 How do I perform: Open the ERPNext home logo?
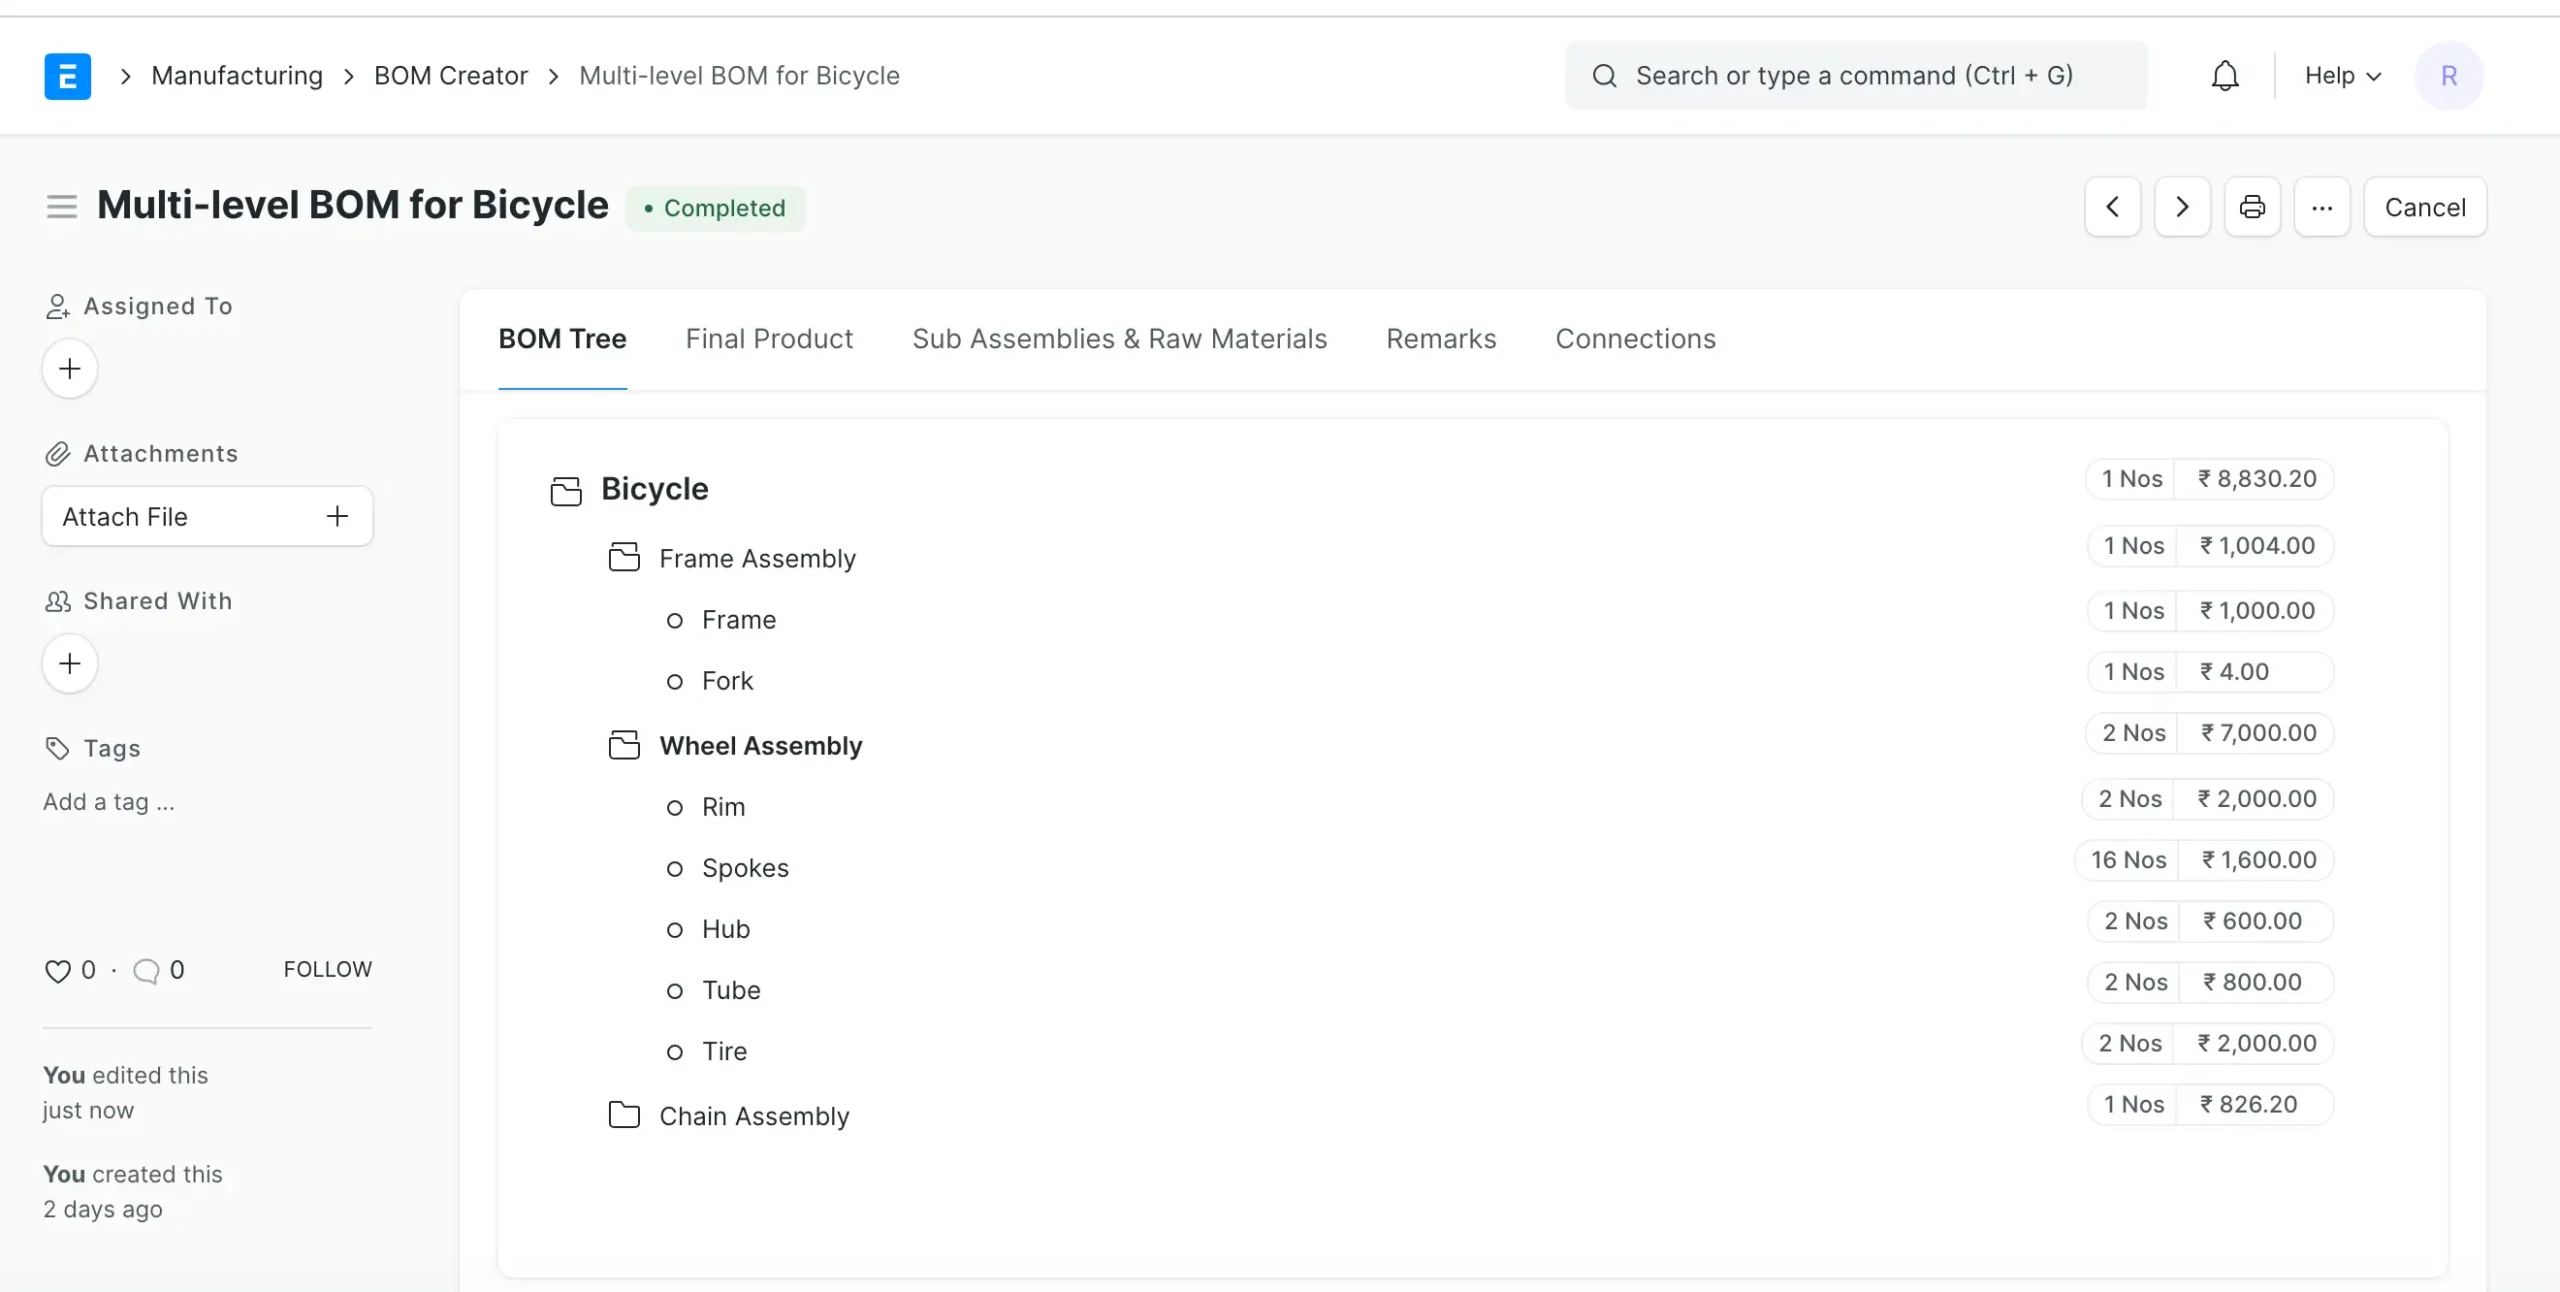pyautogui.click(x=67, y=76)
